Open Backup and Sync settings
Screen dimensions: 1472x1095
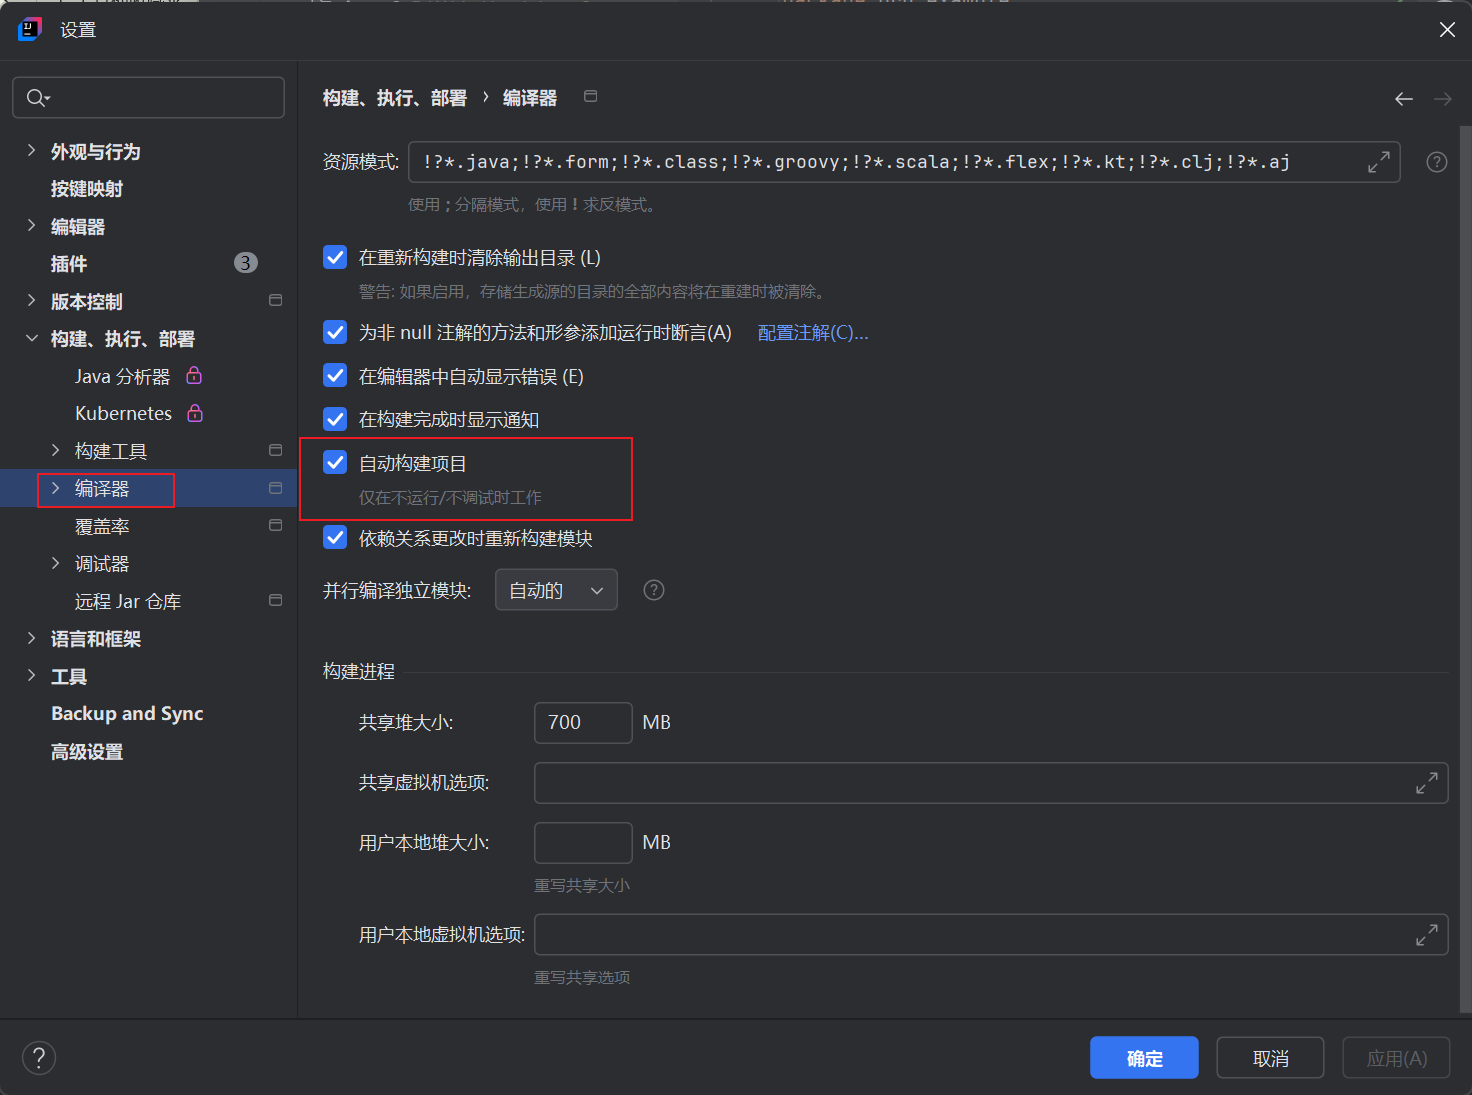tap(127, 714)
